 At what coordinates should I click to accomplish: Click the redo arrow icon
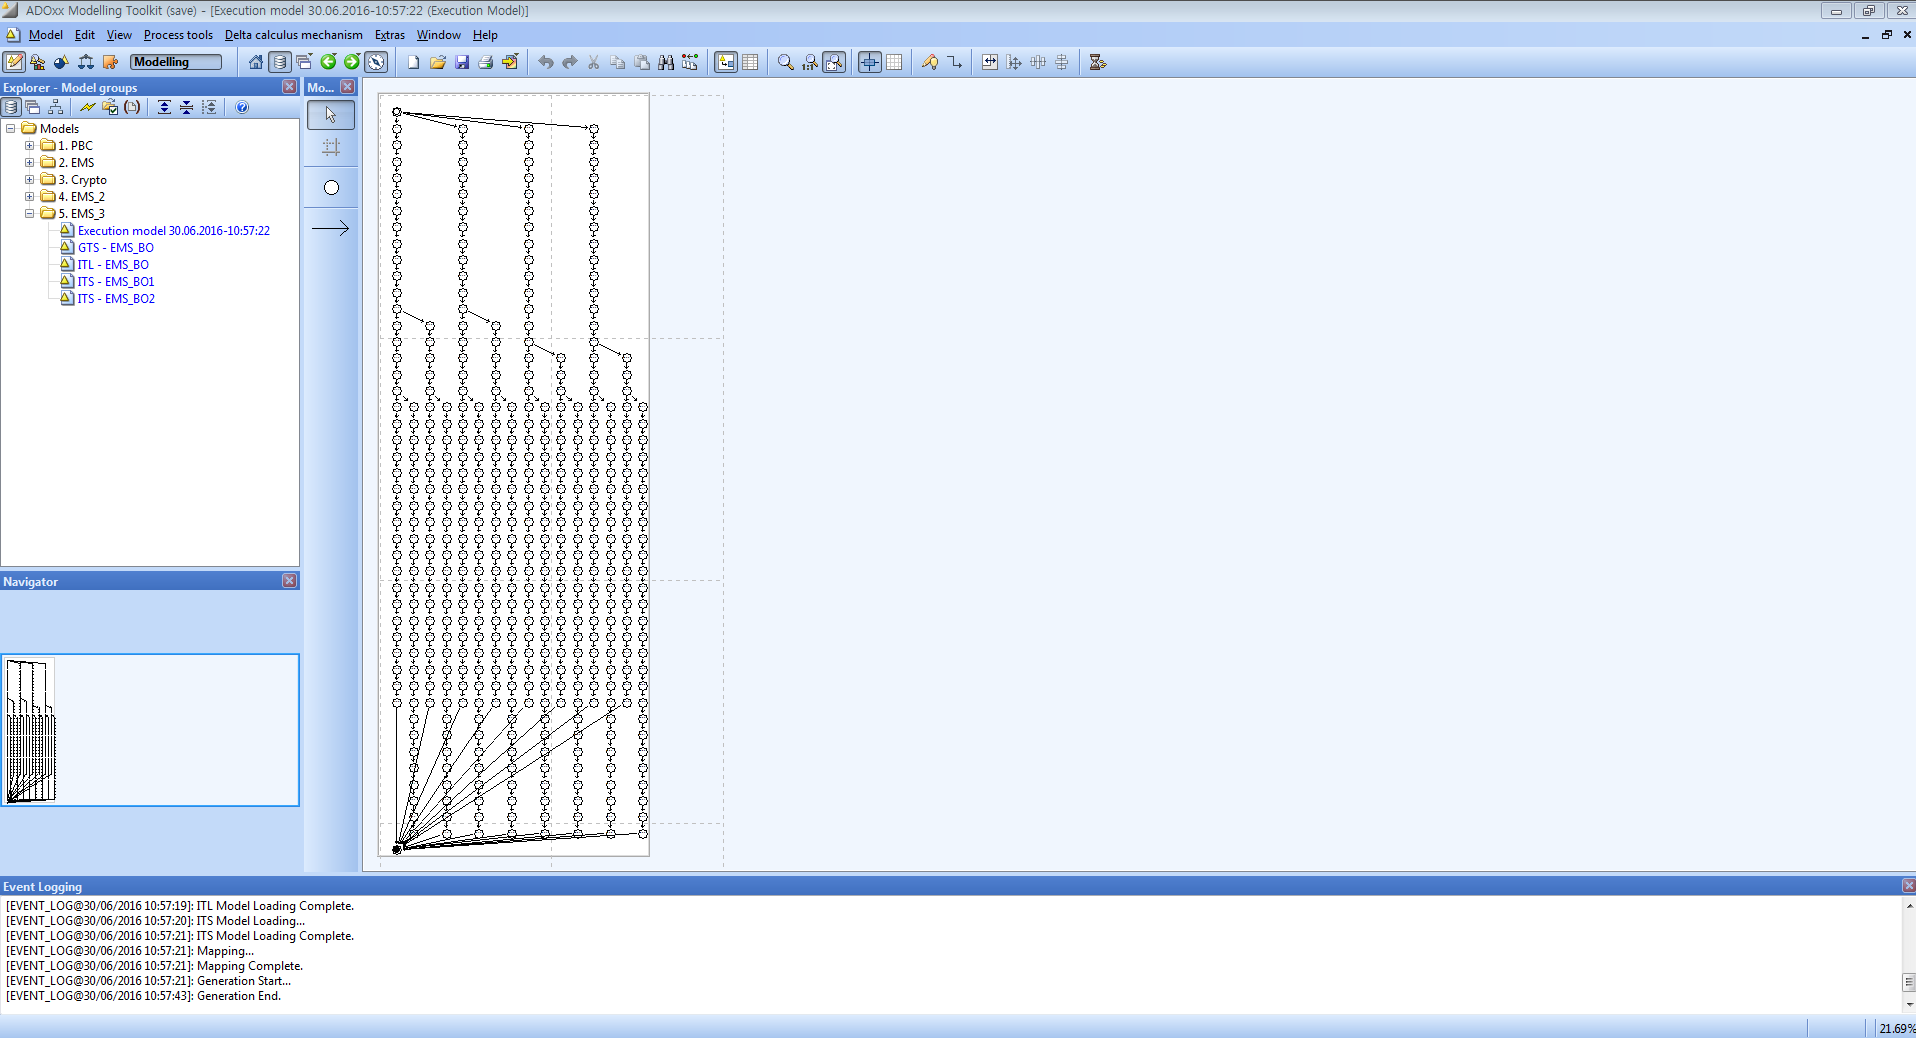click(x=569, y=62)
